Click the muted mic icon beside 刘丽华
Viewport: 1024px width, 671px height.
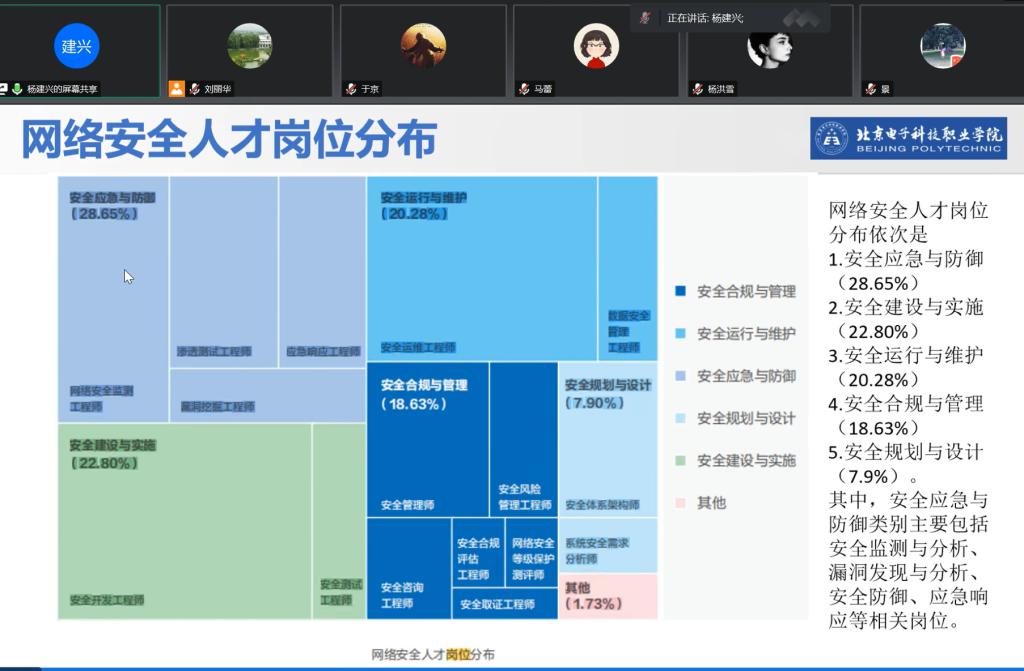coord(194,89)
